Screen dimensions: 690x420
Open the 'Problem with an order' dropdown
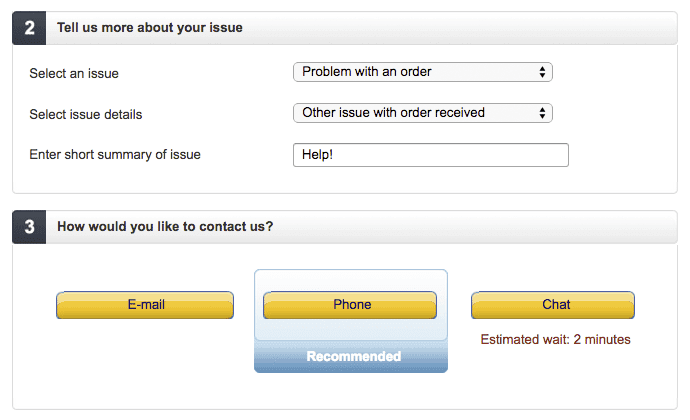421,72
